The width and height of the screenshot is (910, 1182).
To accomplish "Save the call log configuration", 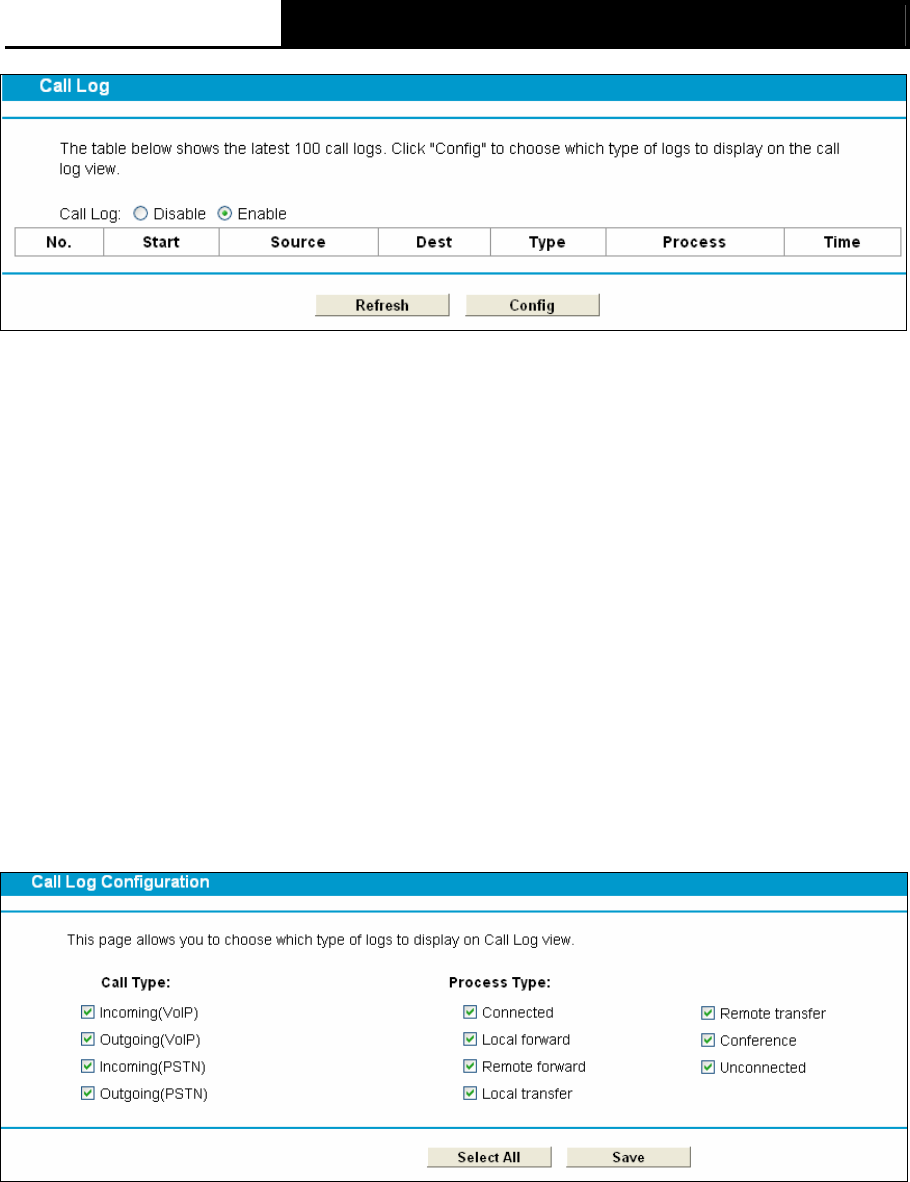I will click(629, 1157).
